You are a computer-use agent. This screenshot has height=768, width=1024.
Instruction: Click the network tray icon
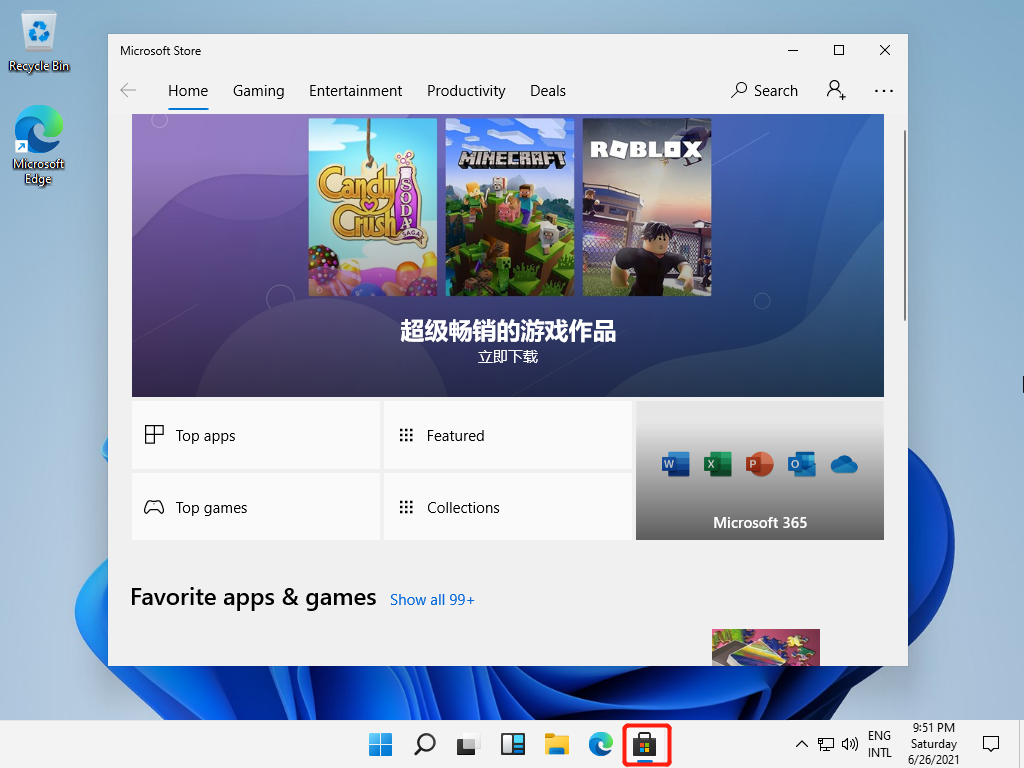[825, 744]
